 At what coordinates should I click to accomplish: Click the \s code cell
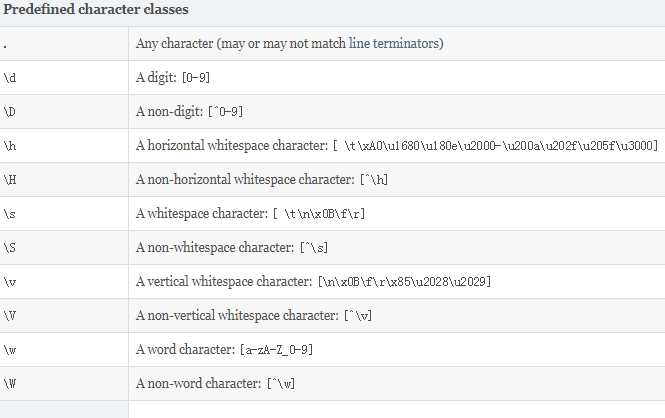point(10,214)
